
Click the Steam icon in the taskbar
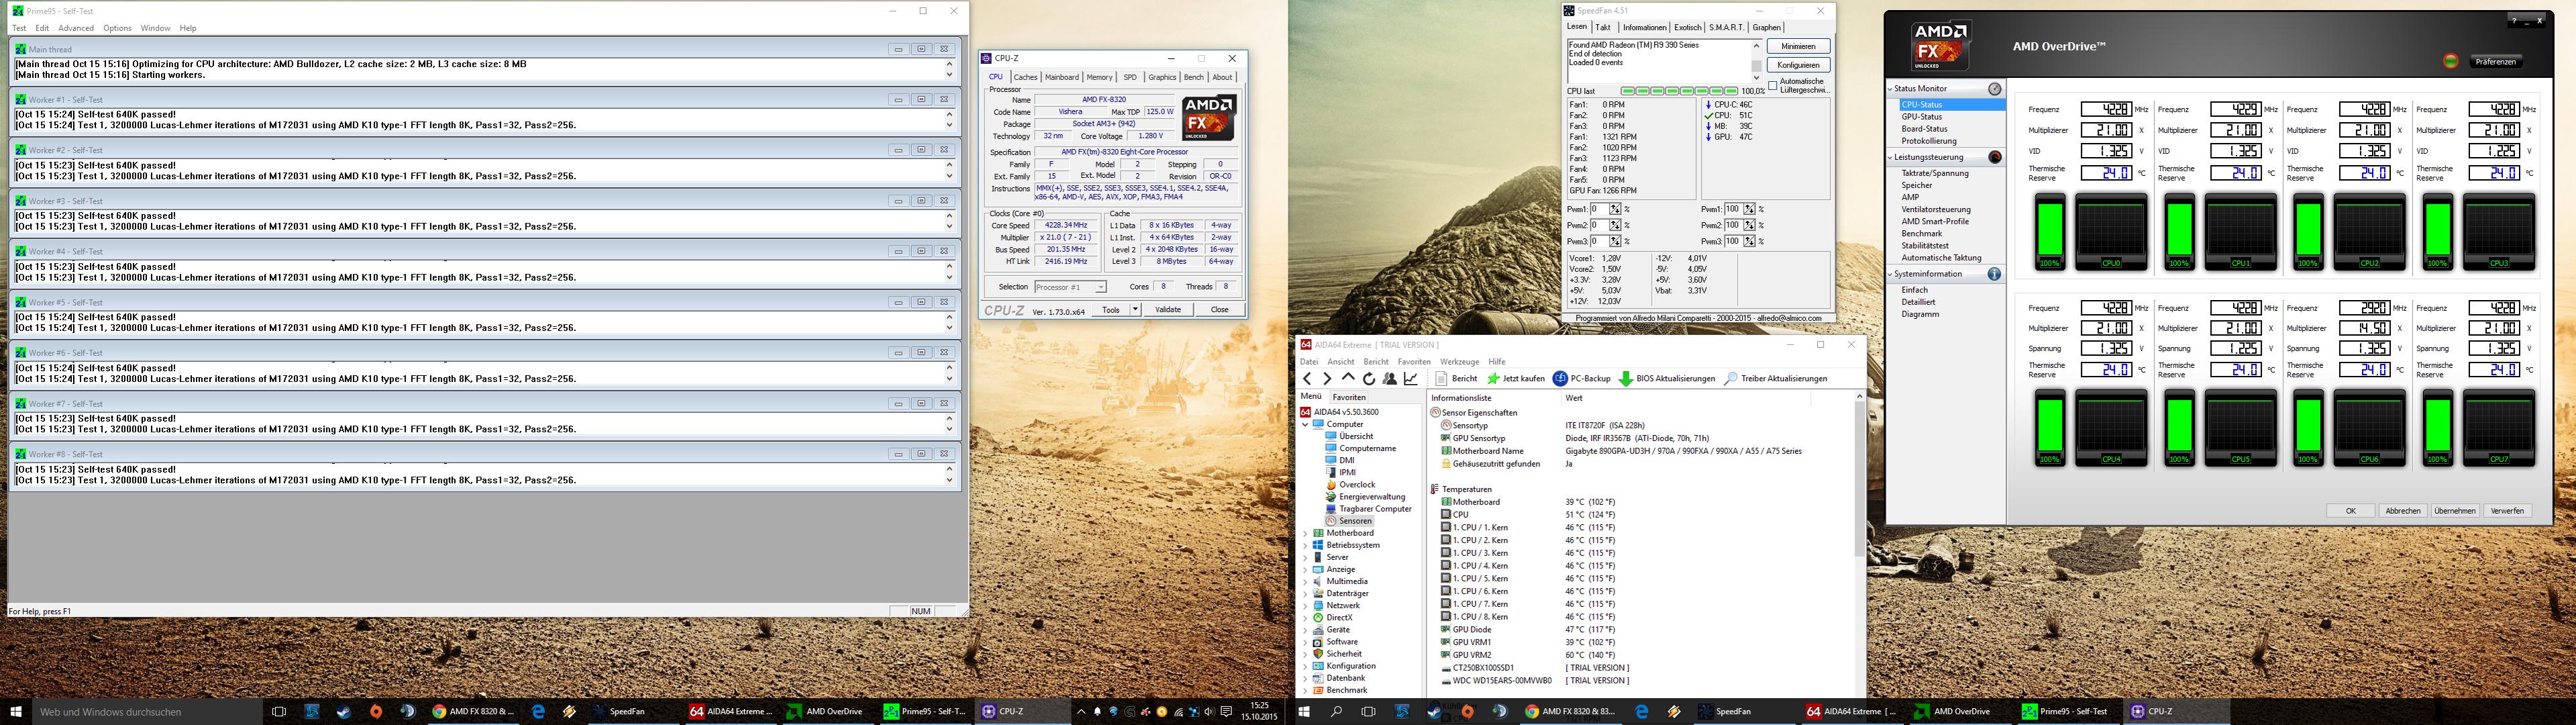pyautogui.click(x=344, y=712)
